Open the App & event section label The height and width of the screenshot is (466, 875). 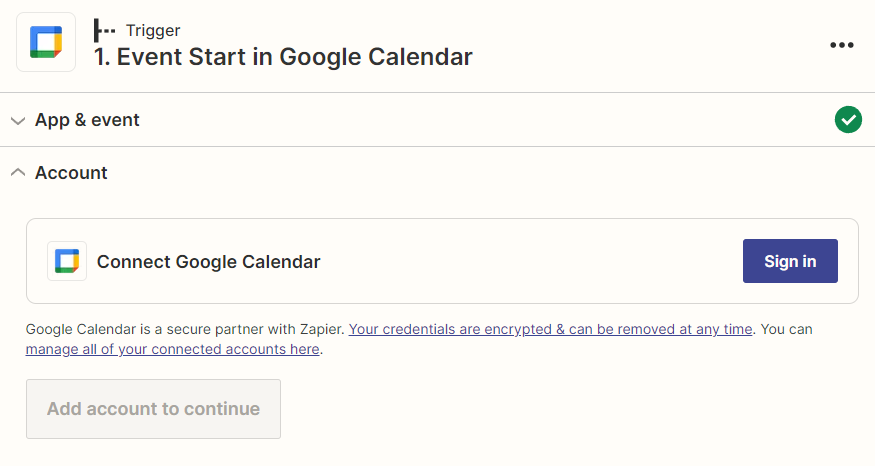pos(87,120)
